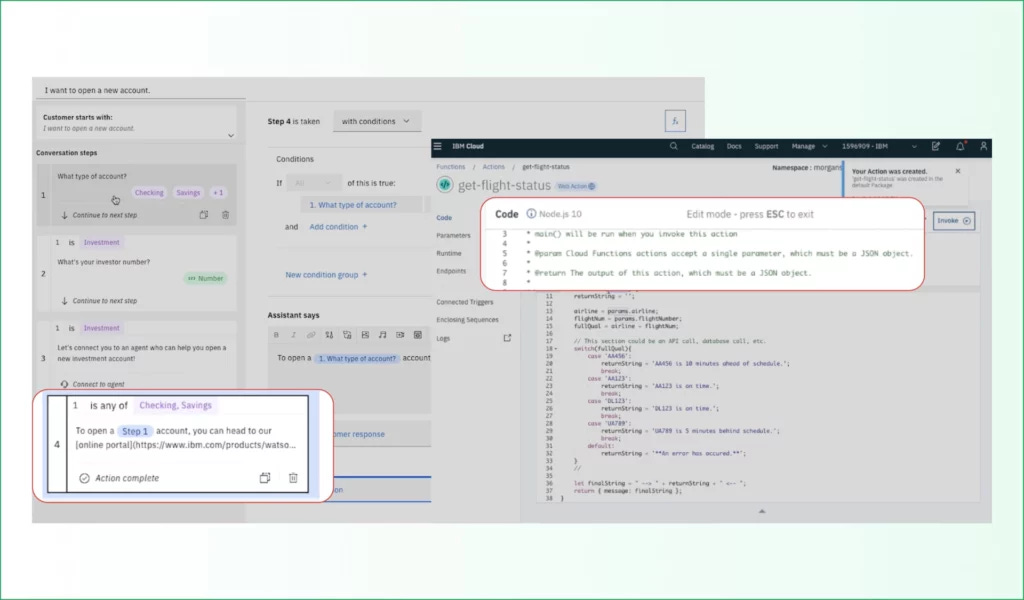
Task: Click the Action complete checkmark in step 4
Action: 84,478
